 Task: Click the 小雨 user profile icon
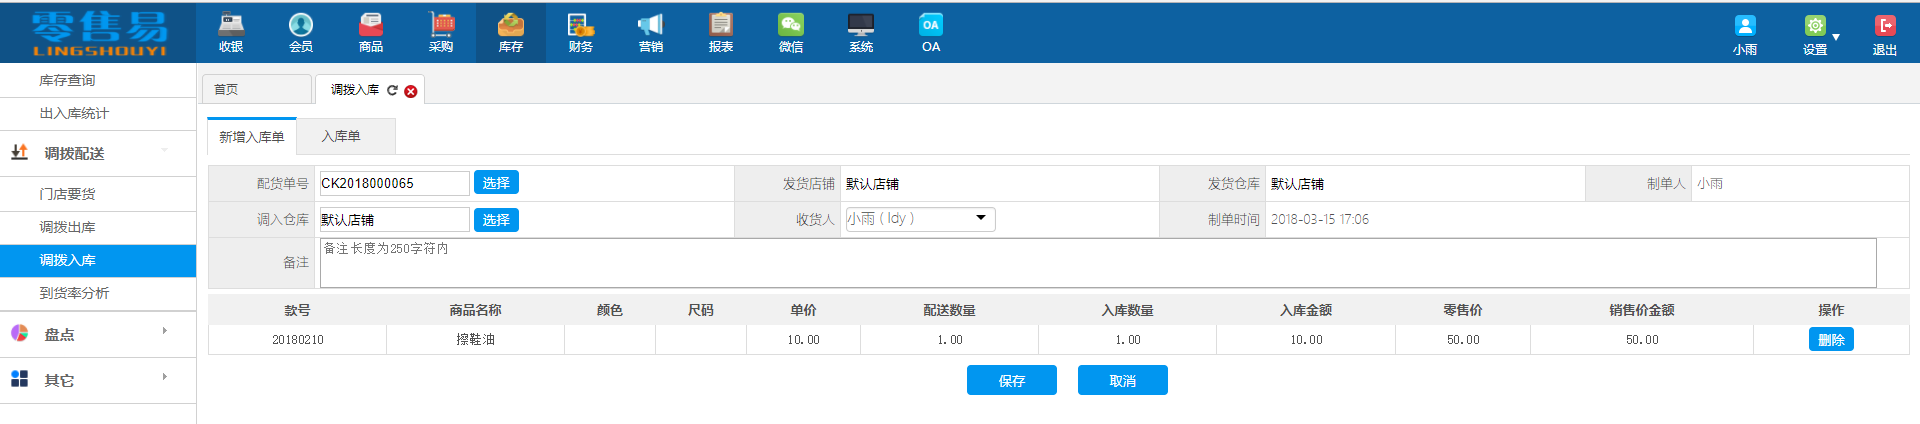point(1745,26)
